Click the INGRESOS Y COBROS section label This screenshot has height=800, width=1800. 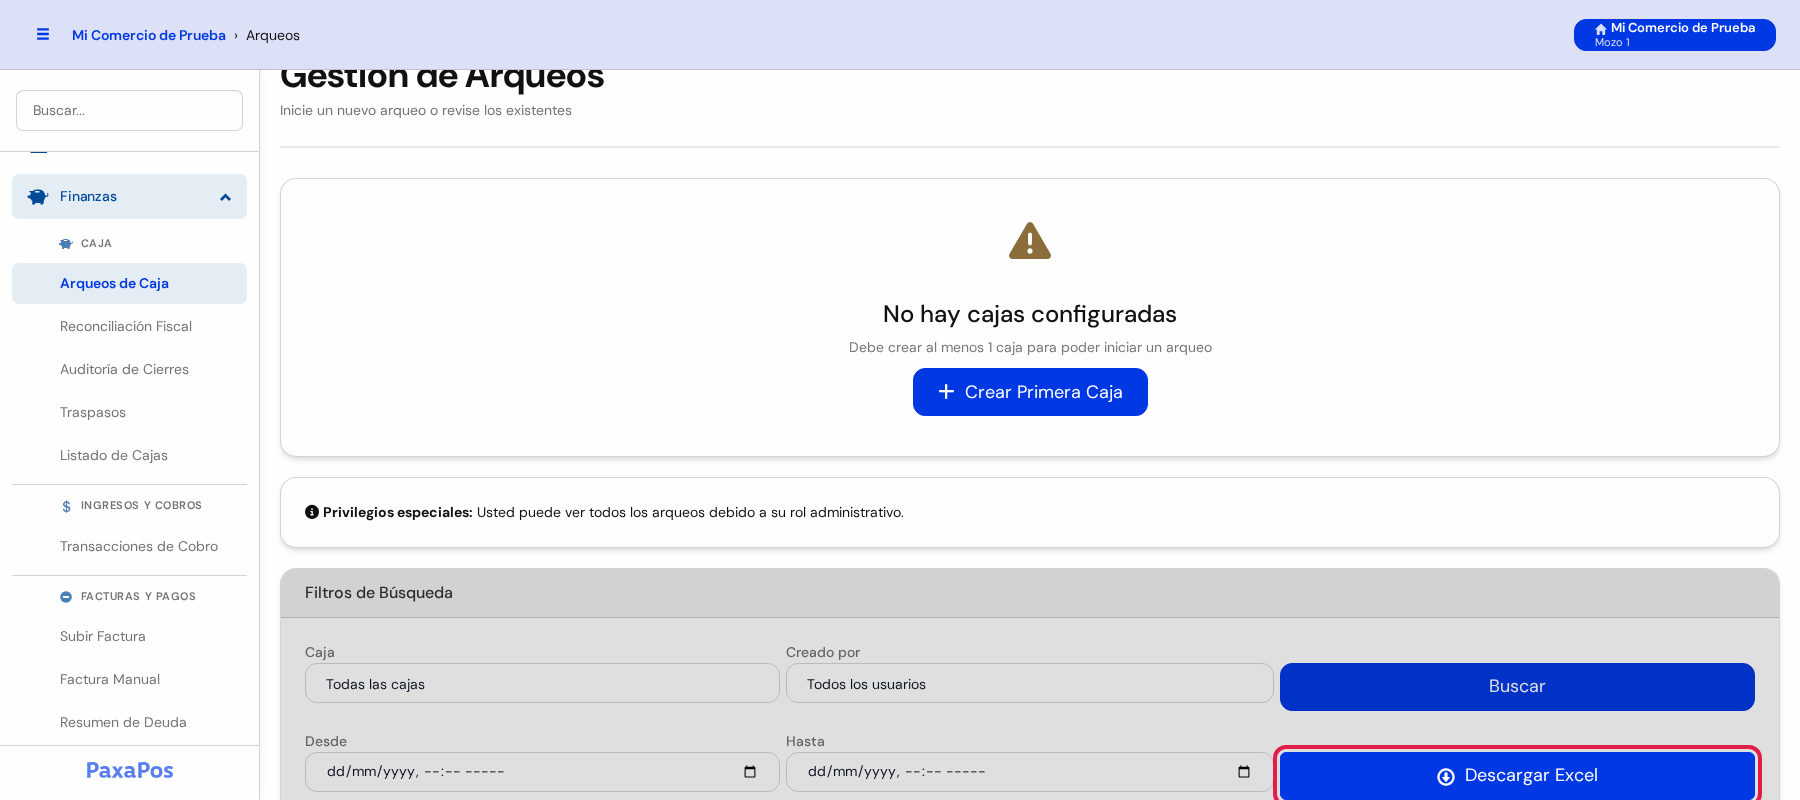click(141, 506)
